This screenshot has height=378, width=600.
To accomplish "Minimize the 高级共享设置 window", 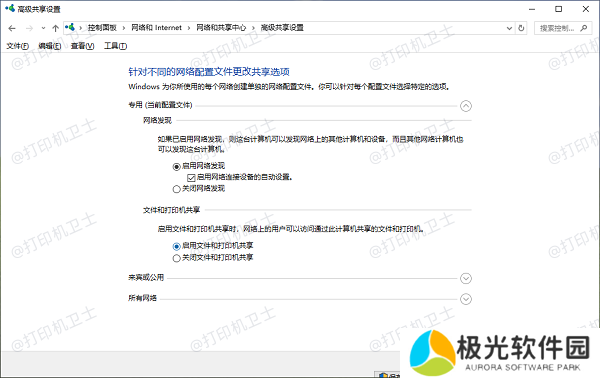I will pos(532,9).
